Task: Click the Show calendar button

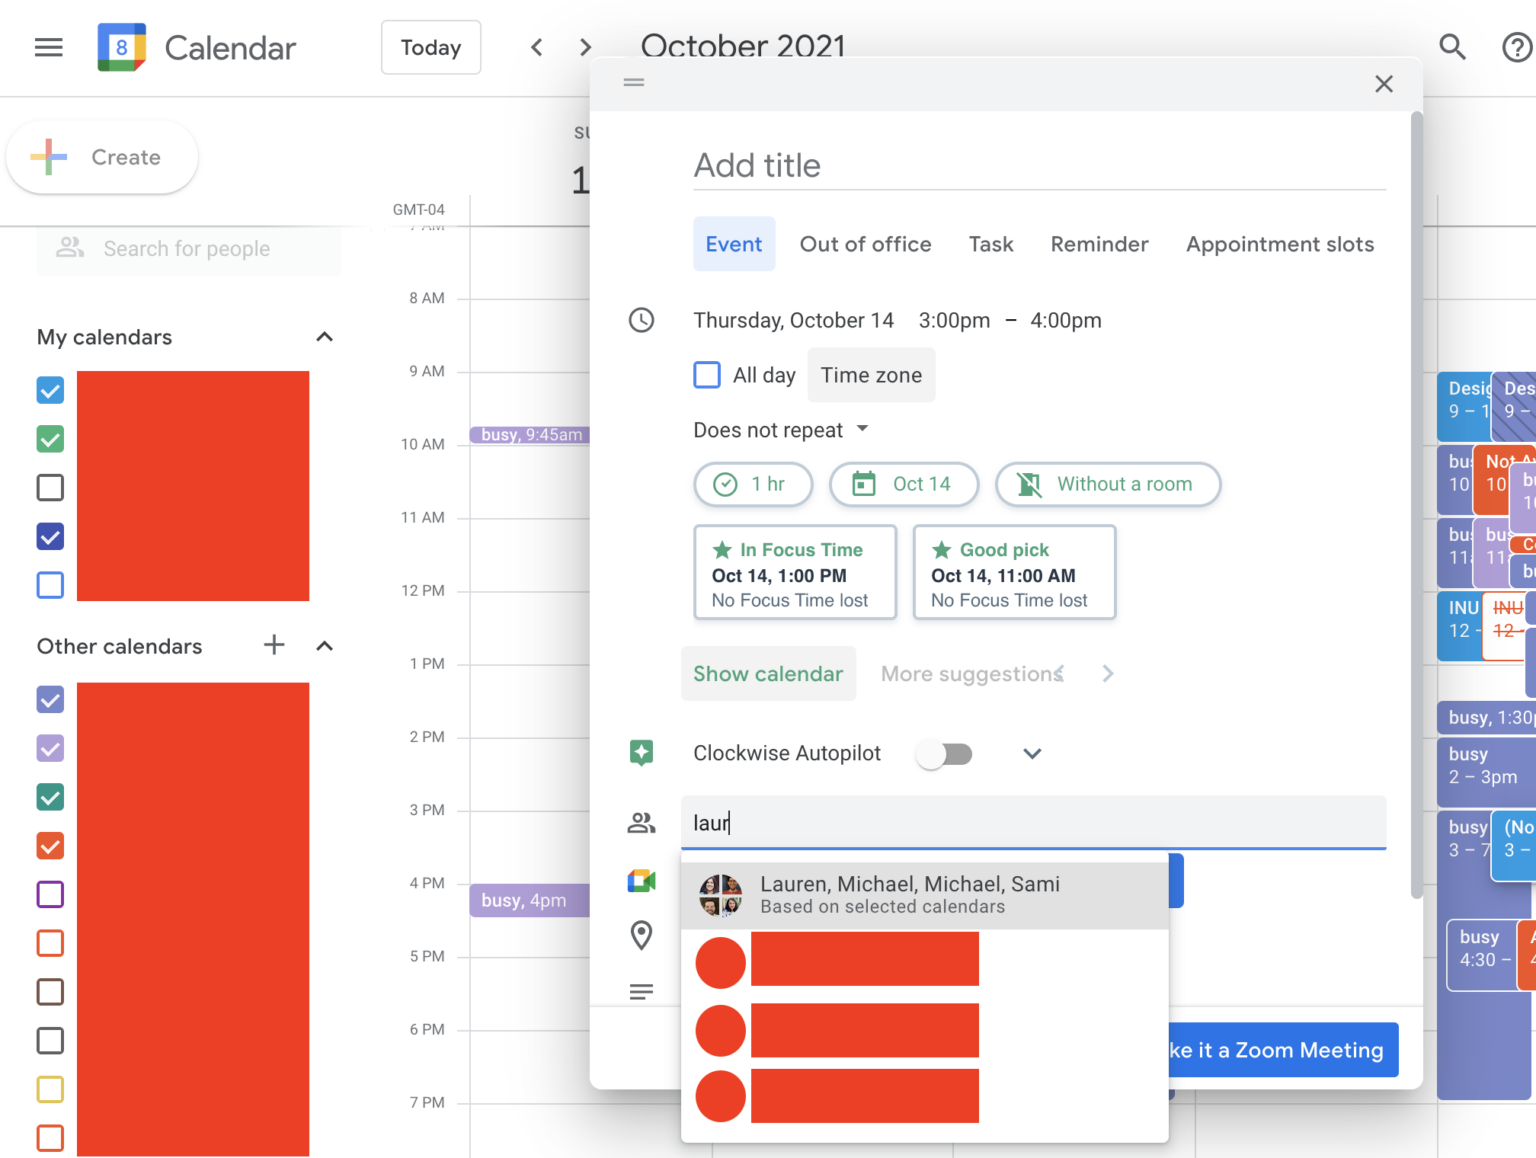Action: (768, 674)
